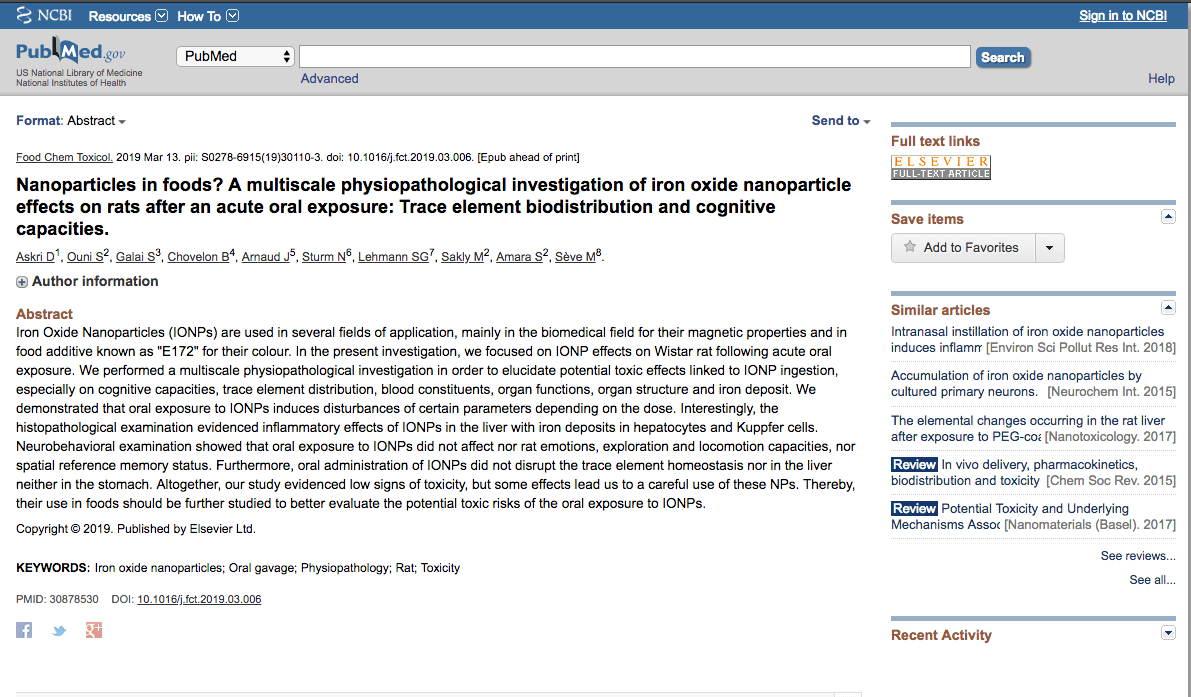Click the Abstract heading
This screenshot has width=1191, height=697.
click(x=44, y=314)
